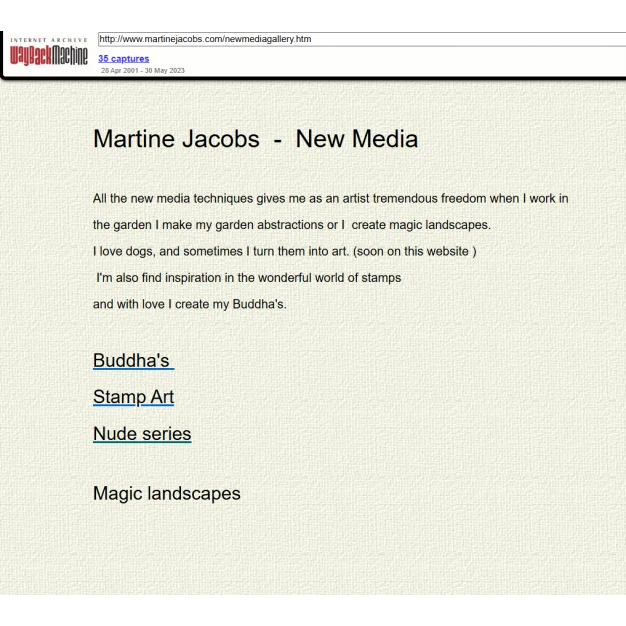Open the Buddha's gallery link
This screenshot has height=626, width=626.
point(132,360)
